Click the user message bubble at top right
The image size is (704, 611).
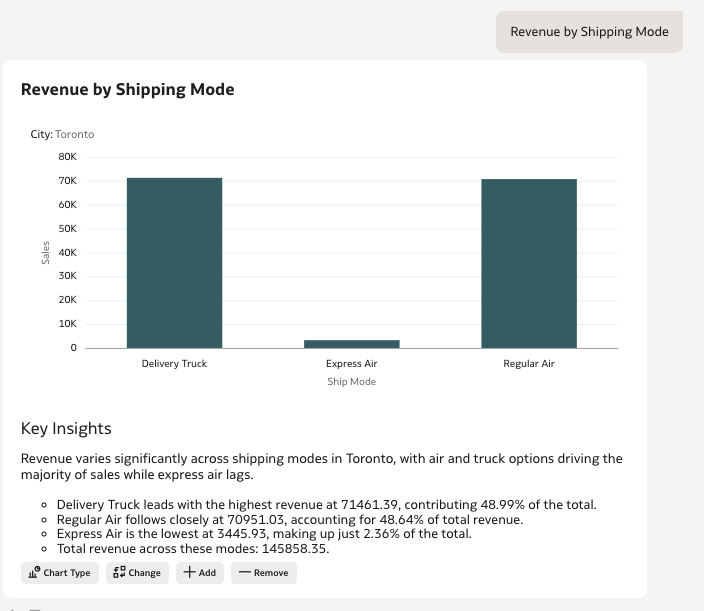pos(589,32)
